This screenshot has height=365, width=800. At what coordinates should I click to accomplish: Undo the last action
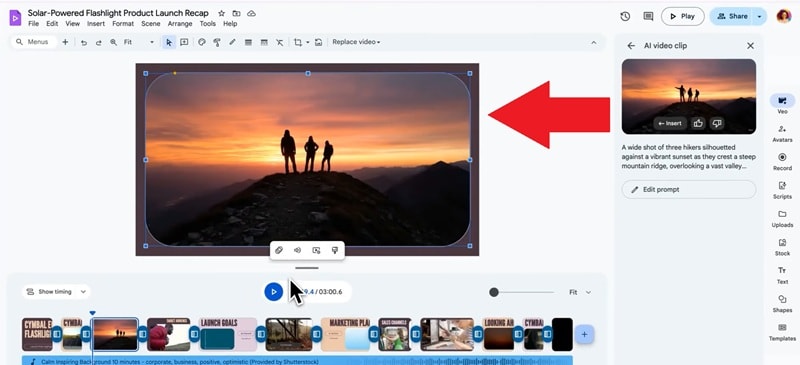(84, 42)
